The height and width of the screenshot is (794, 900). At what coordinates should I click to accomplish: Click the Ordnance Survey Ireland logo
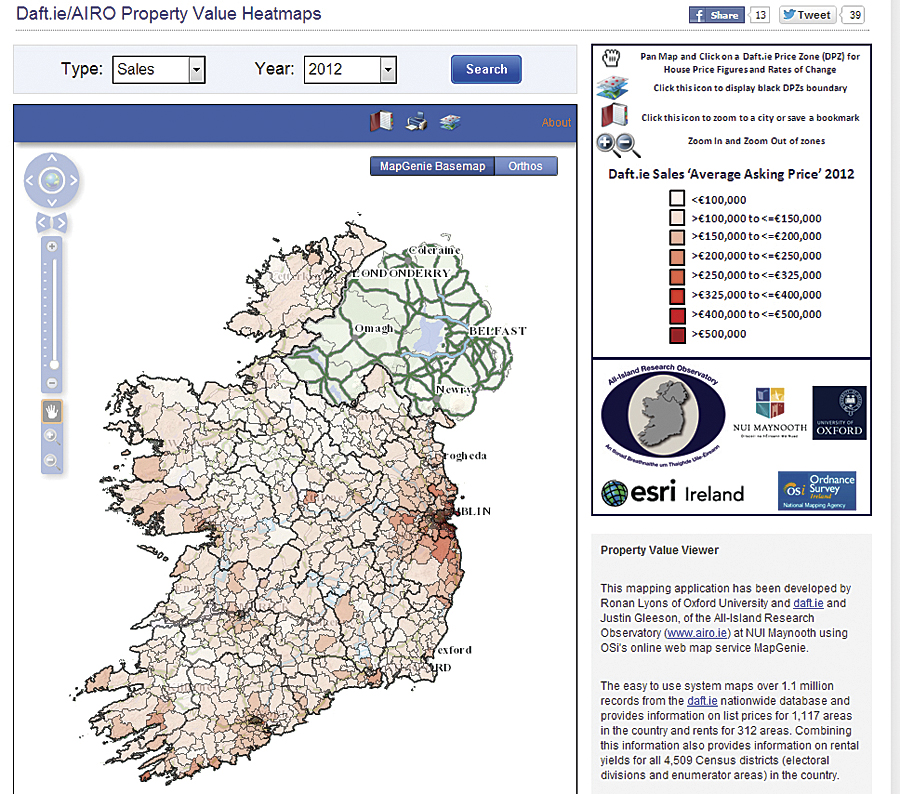pos(817,491)
